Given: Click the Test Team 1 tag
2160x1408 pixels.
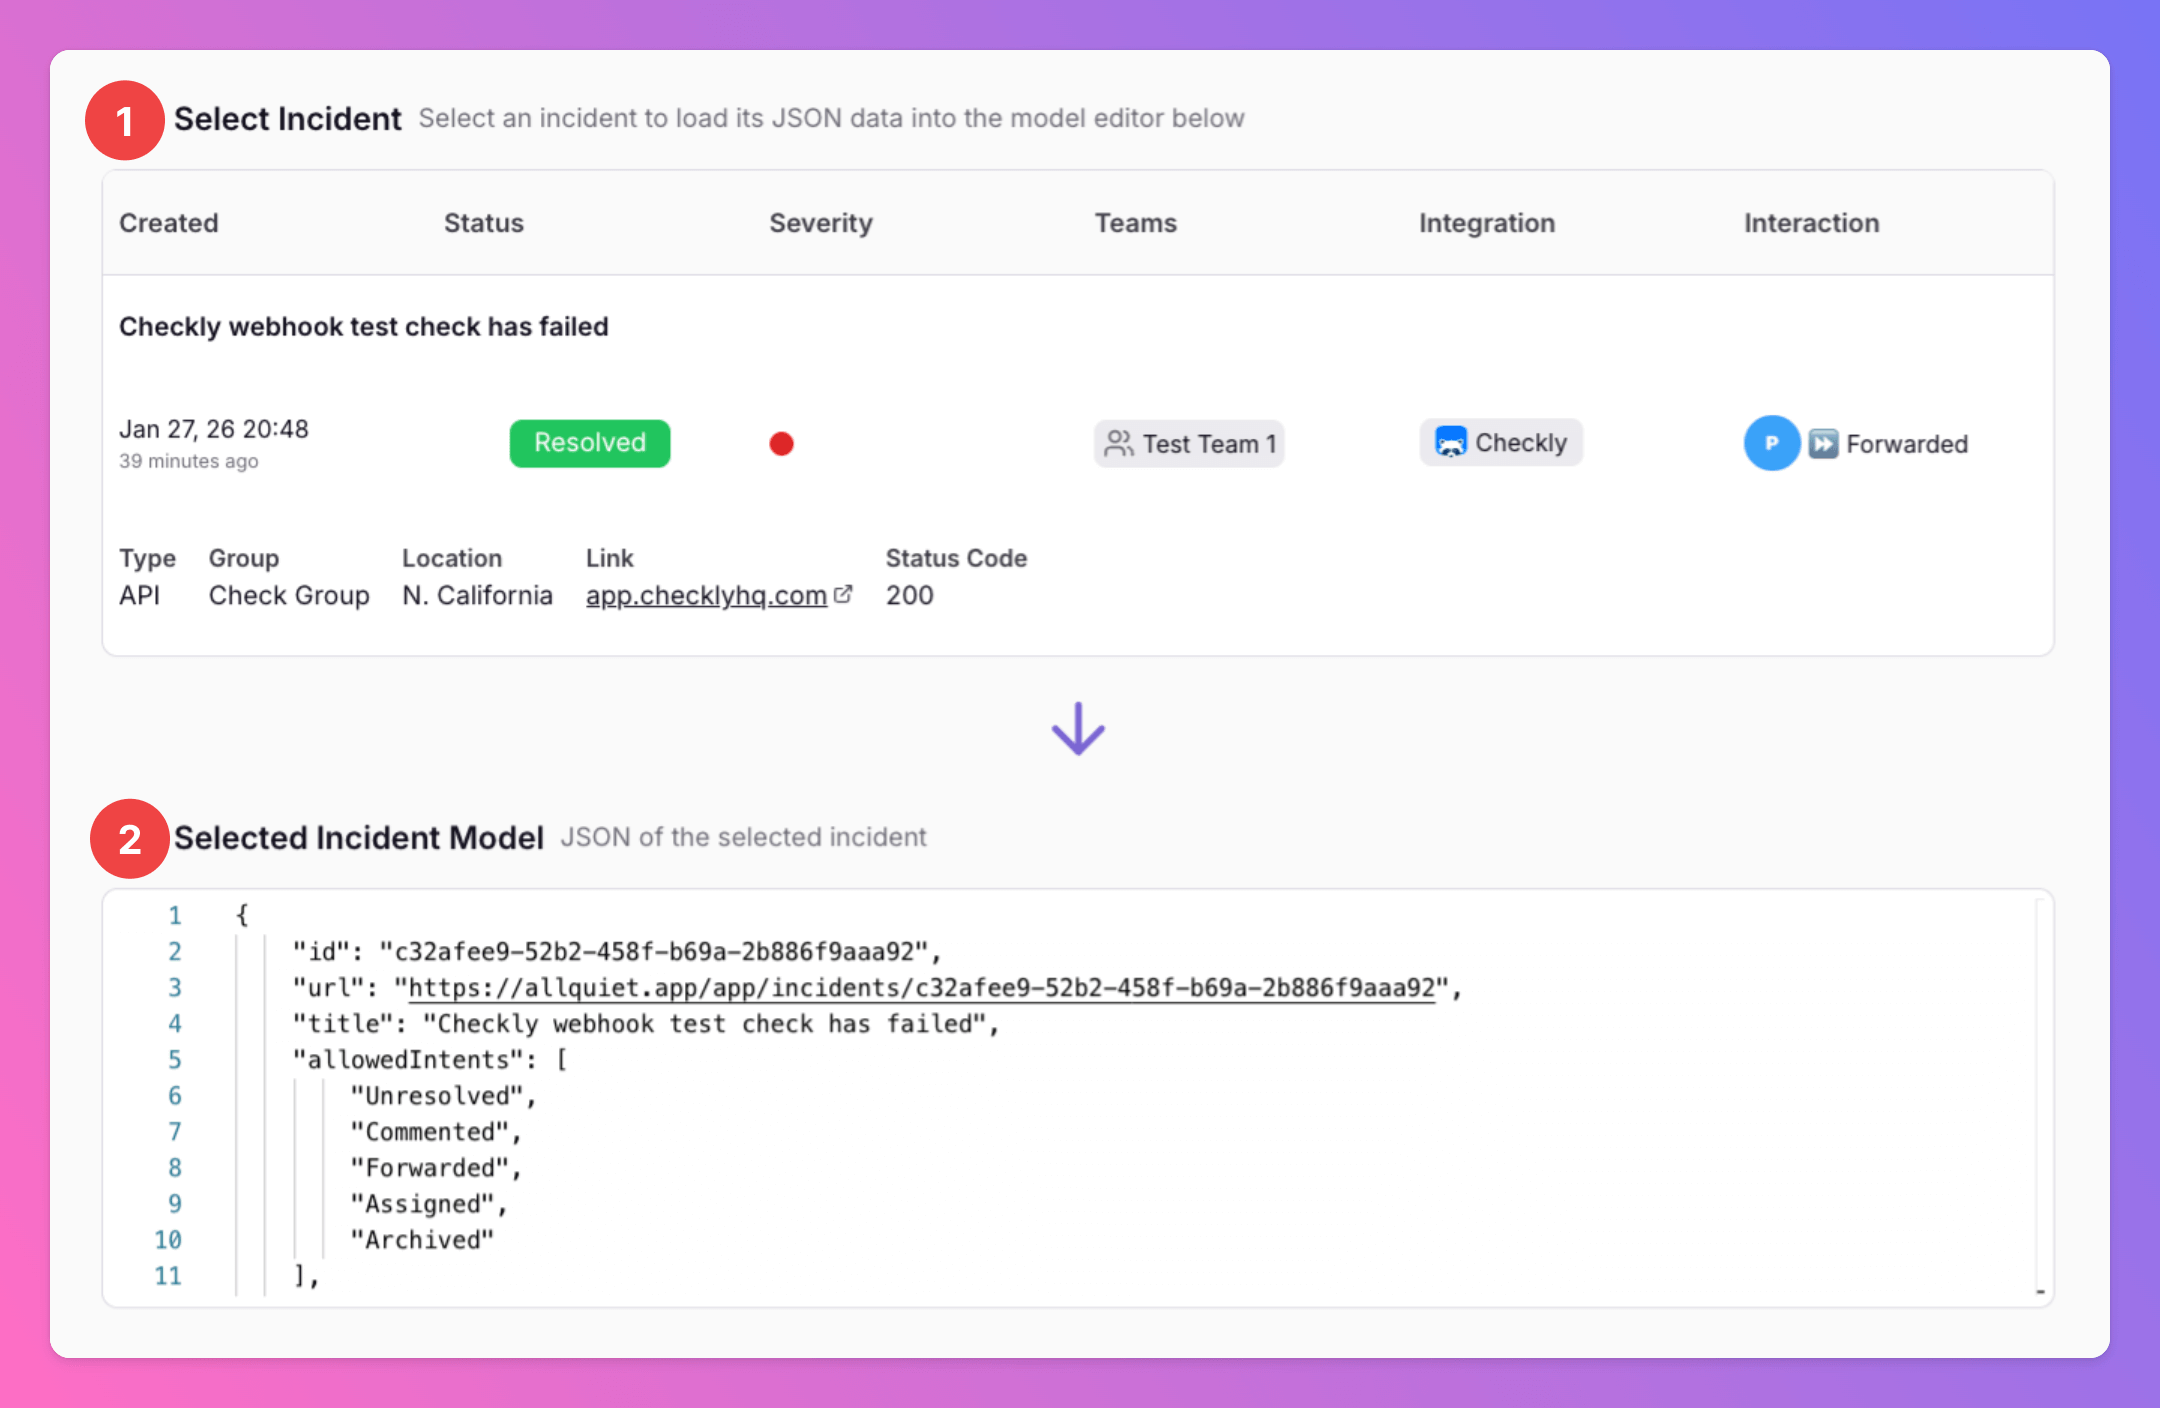Looking at the screenshot, I should tap(1189, 443).
